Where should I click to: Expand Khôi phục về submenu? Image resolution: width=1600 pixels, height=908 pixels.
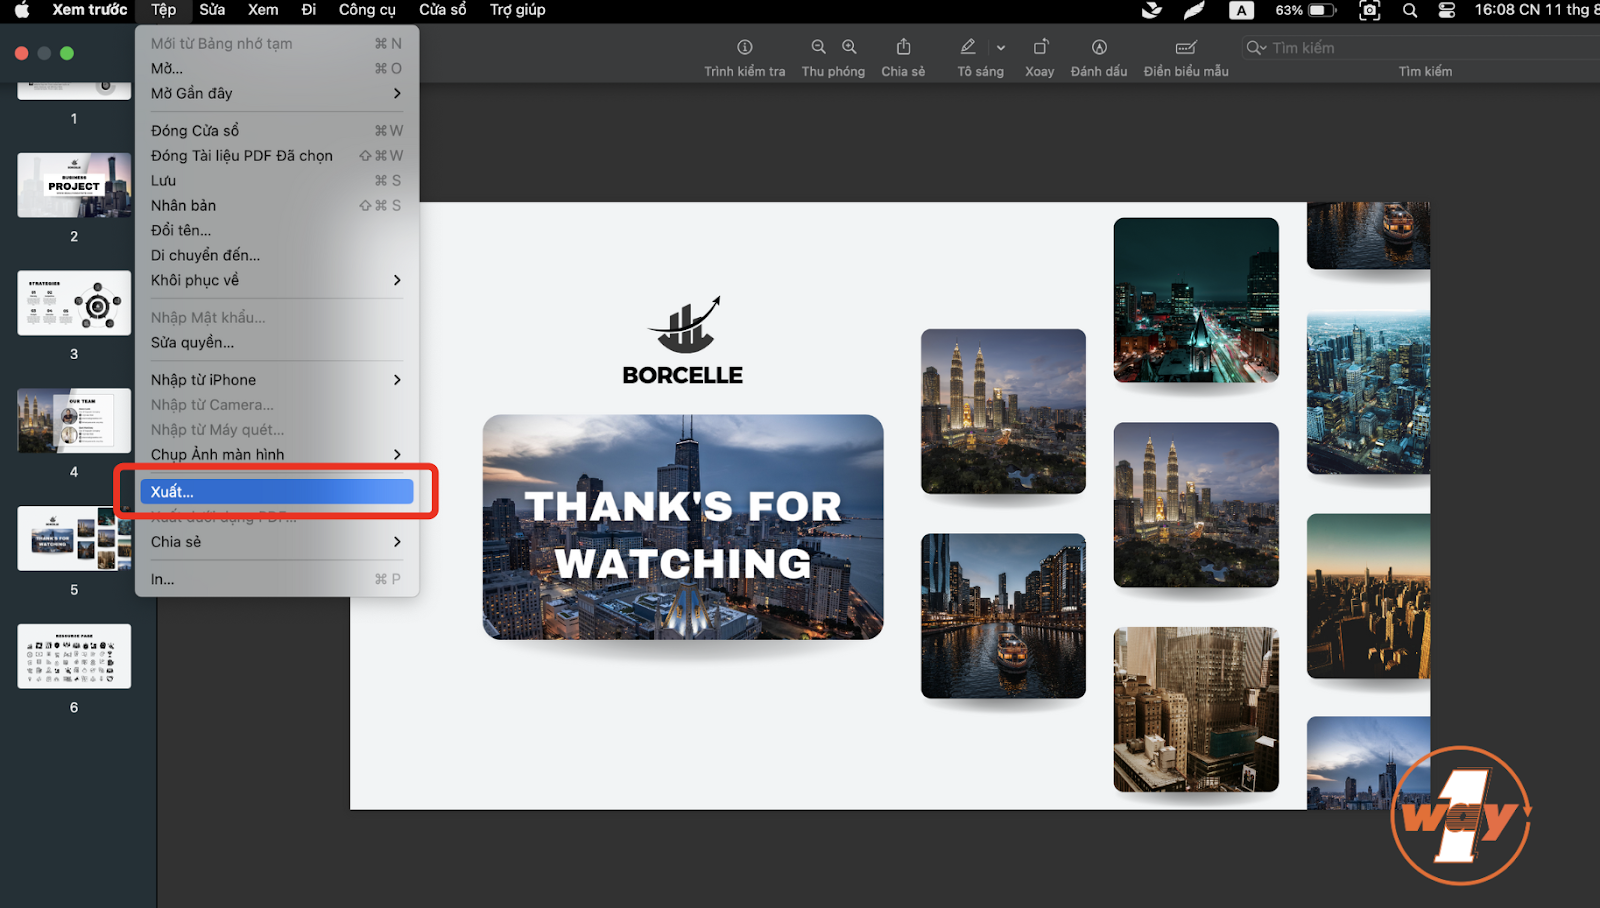click(x=277, y=280)
